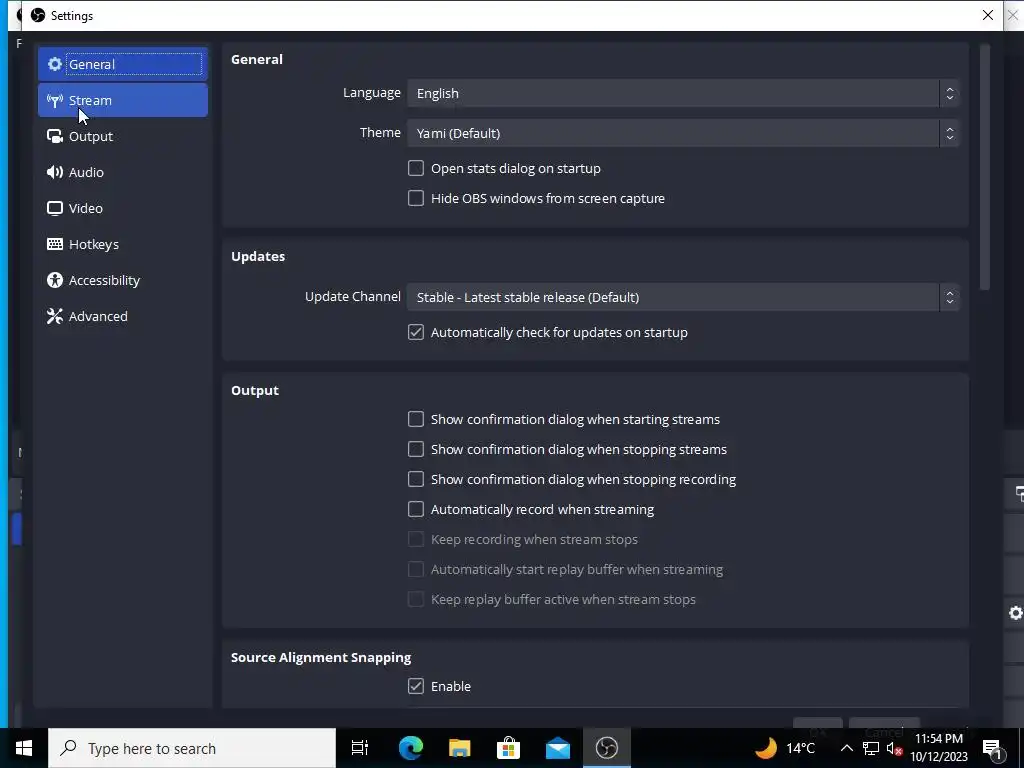Disable Source Alignment Snapping Enable checkbox
Screen dimensions: 1024x768
(415, 686)
